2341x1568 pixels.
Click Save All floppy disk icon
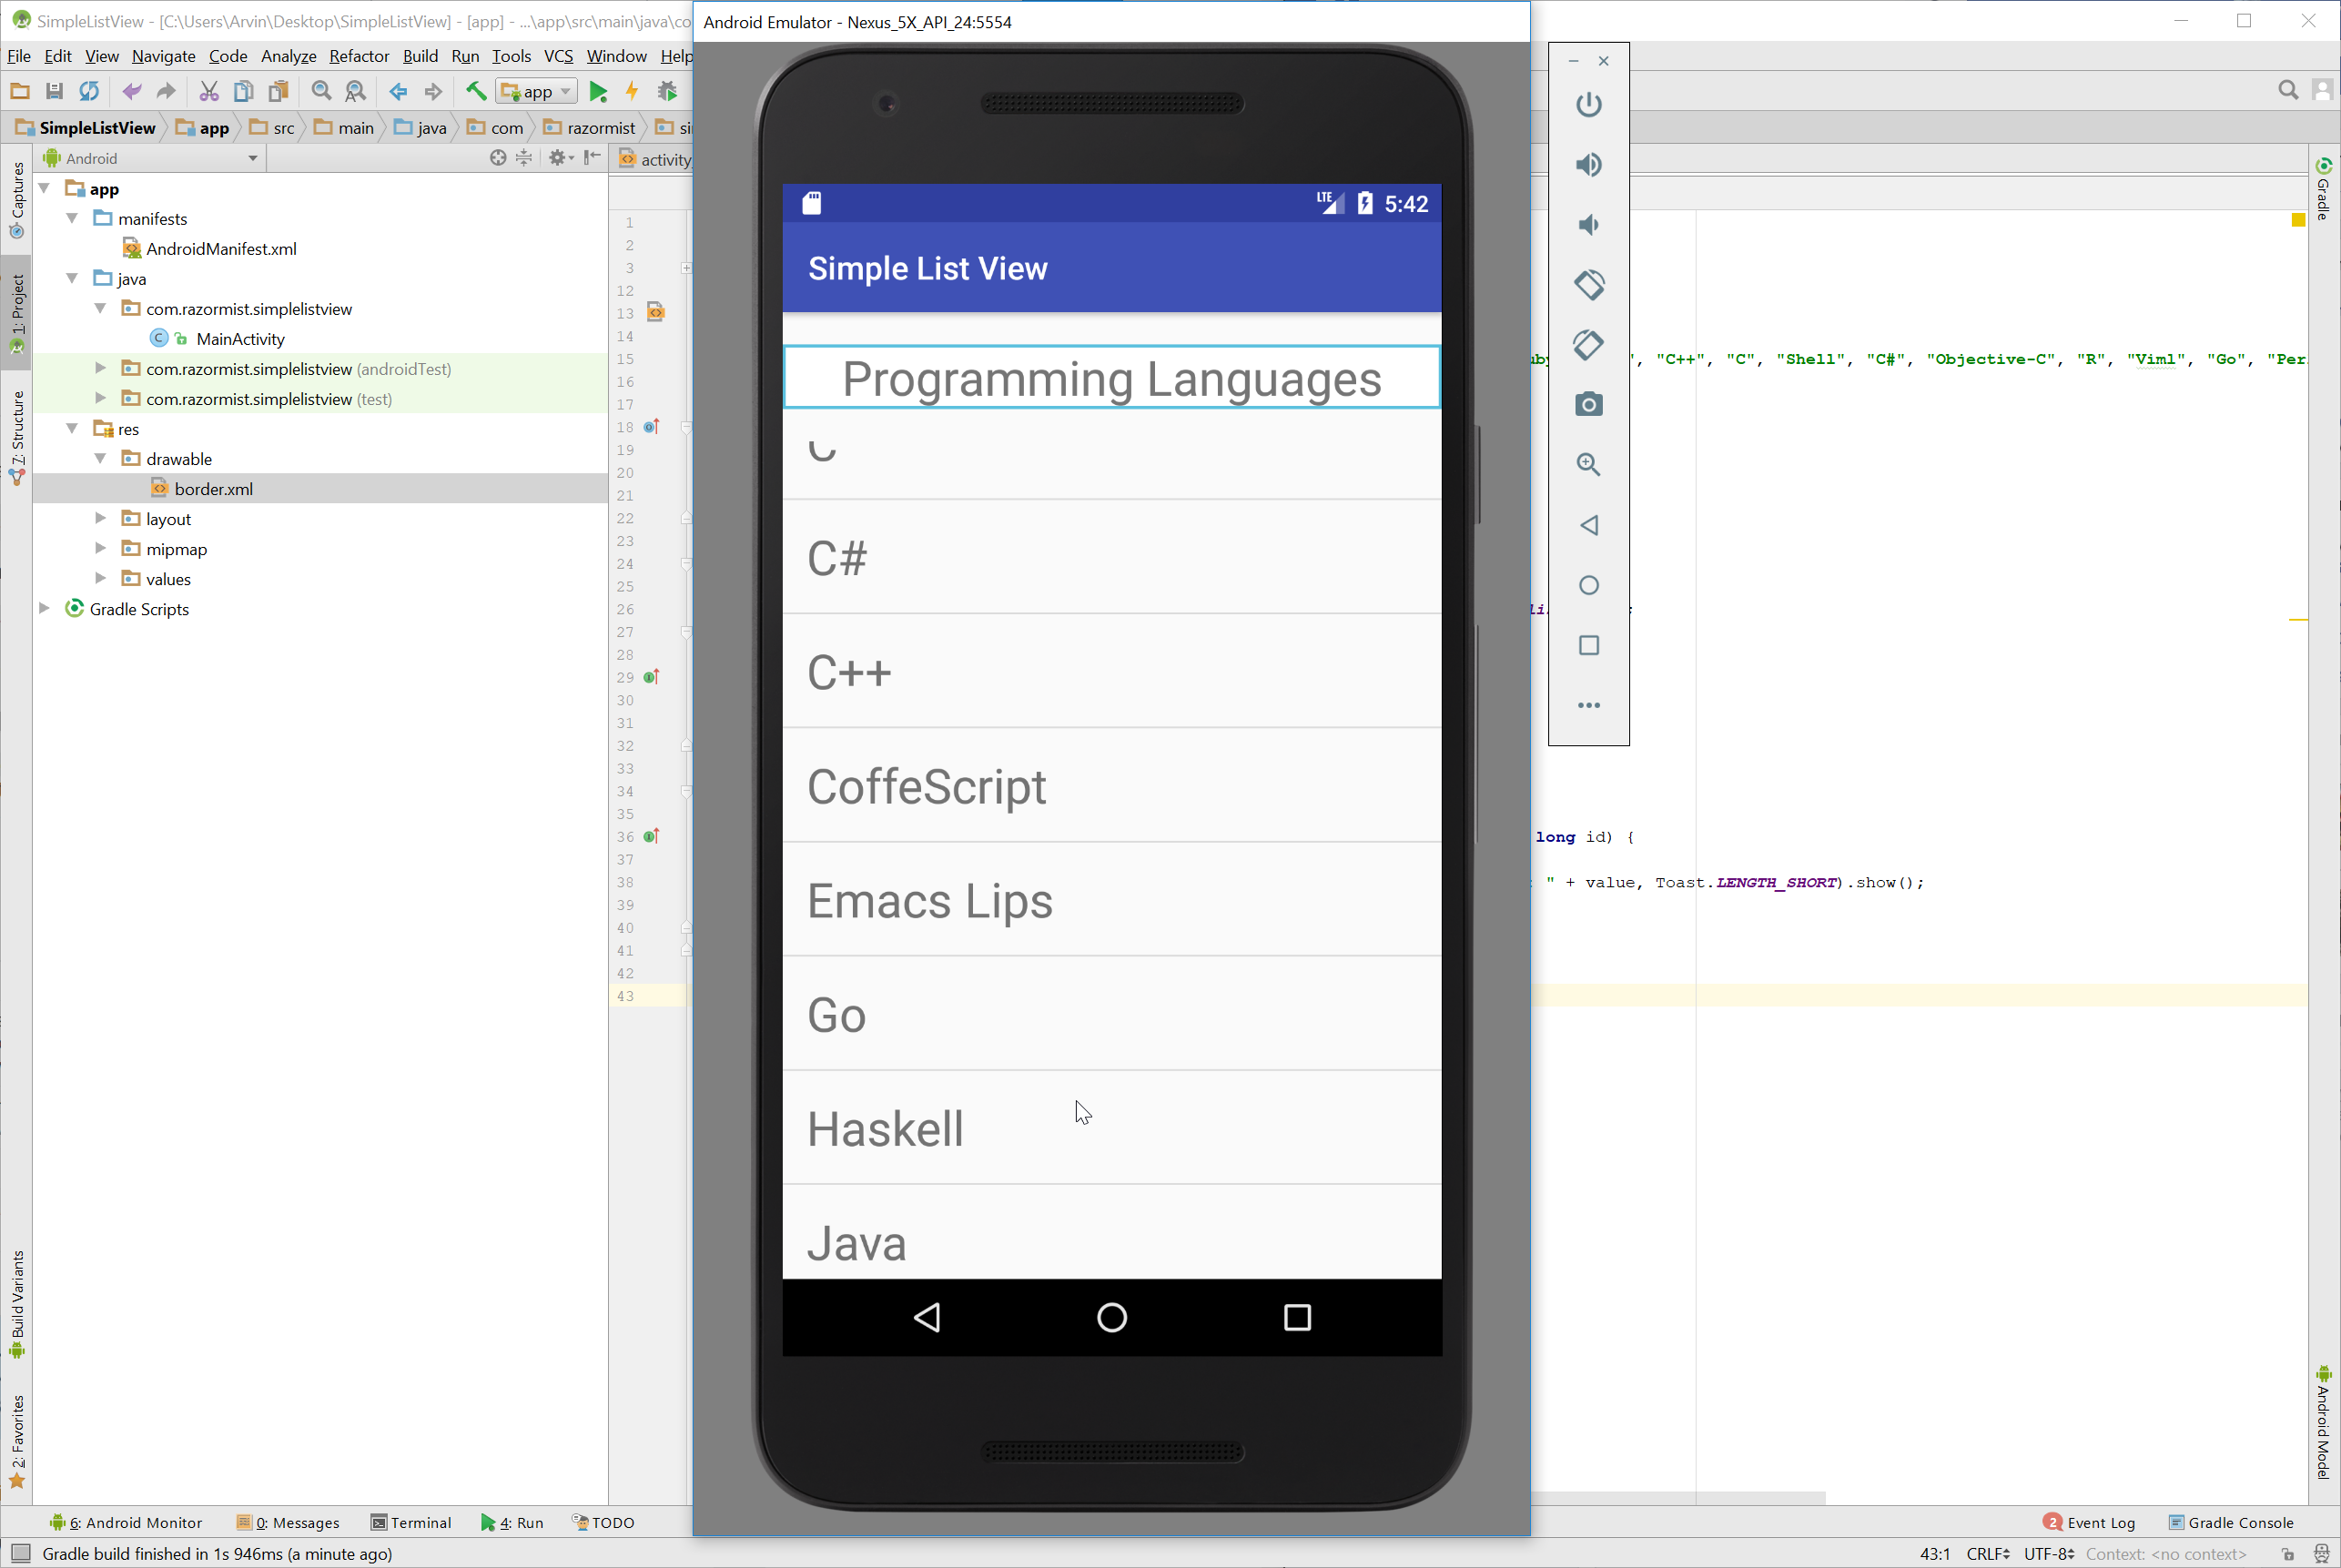tap(54, 92)
